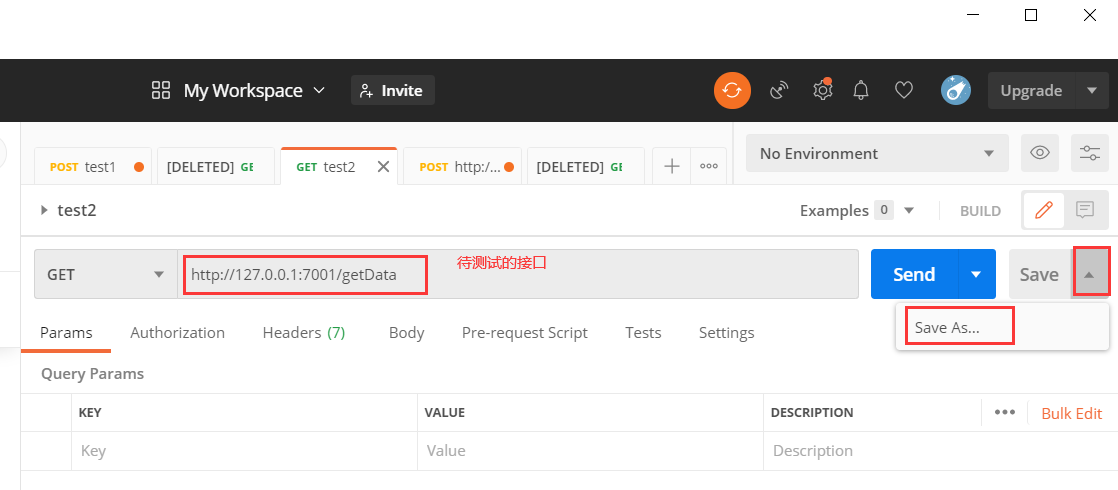This screenshot has height=490, width=1118.
Task: Open the No Environment selector
Action: [877, 153]
